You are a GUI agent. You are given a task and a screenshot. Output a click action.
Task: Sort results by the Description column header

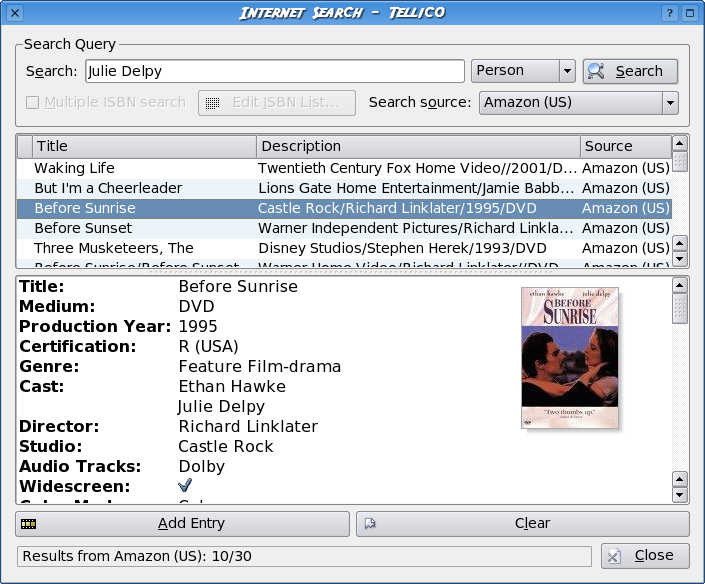(x=418, y=147)
